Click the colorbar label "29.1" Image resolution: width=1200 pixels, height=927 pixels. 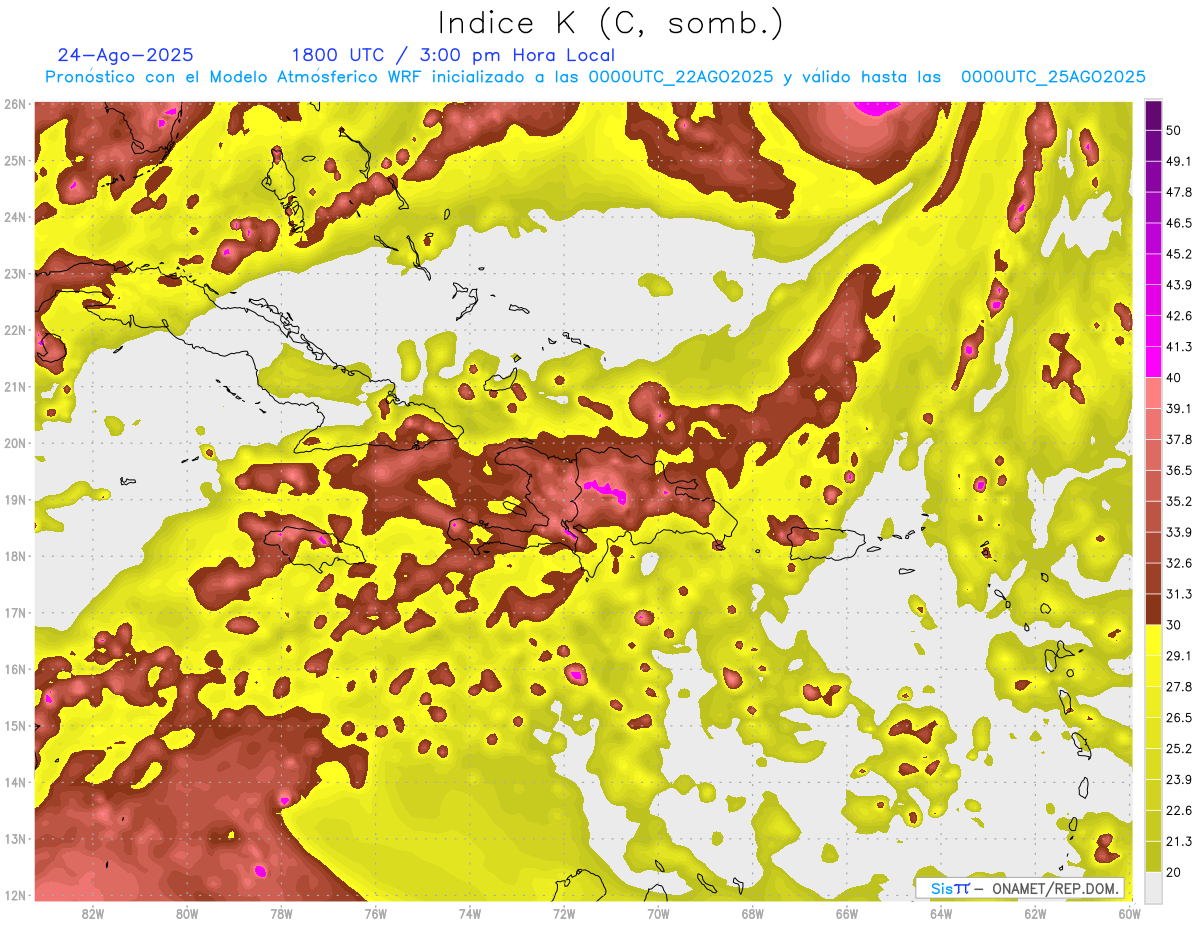click(x=1178, y=655)
